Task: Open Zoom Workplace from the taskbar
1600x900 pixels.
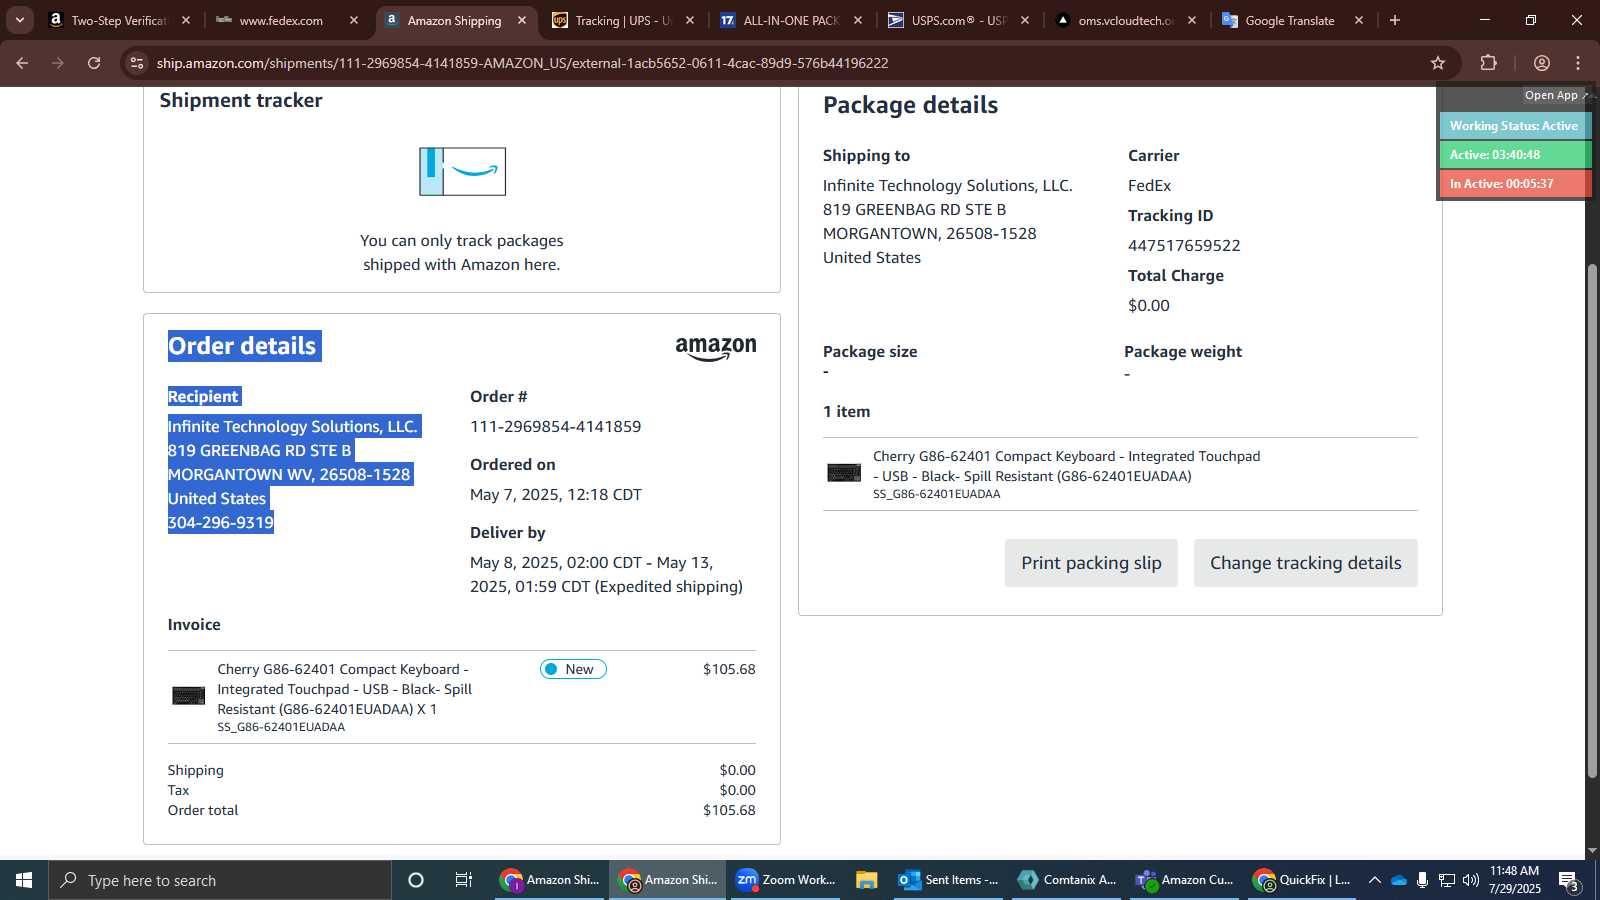Action: [786, 880]
